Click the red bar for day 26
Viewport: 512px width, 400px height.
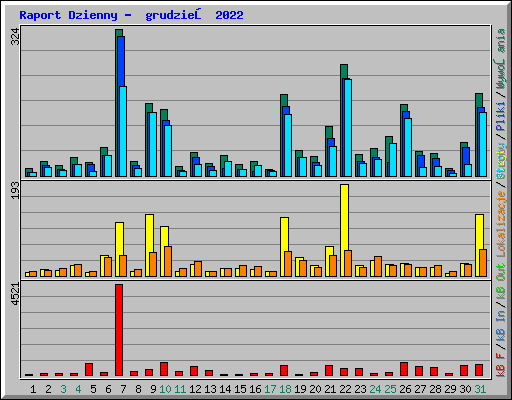pos(404,369)
